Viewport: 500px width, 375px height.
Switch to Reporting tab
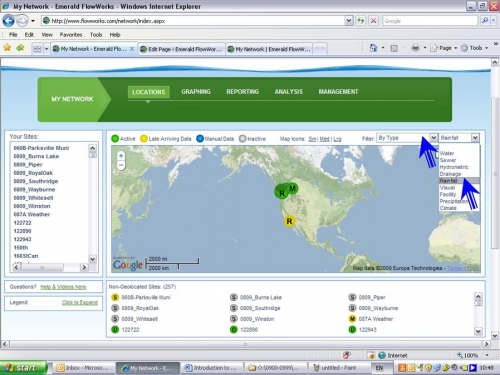point(242,92)
